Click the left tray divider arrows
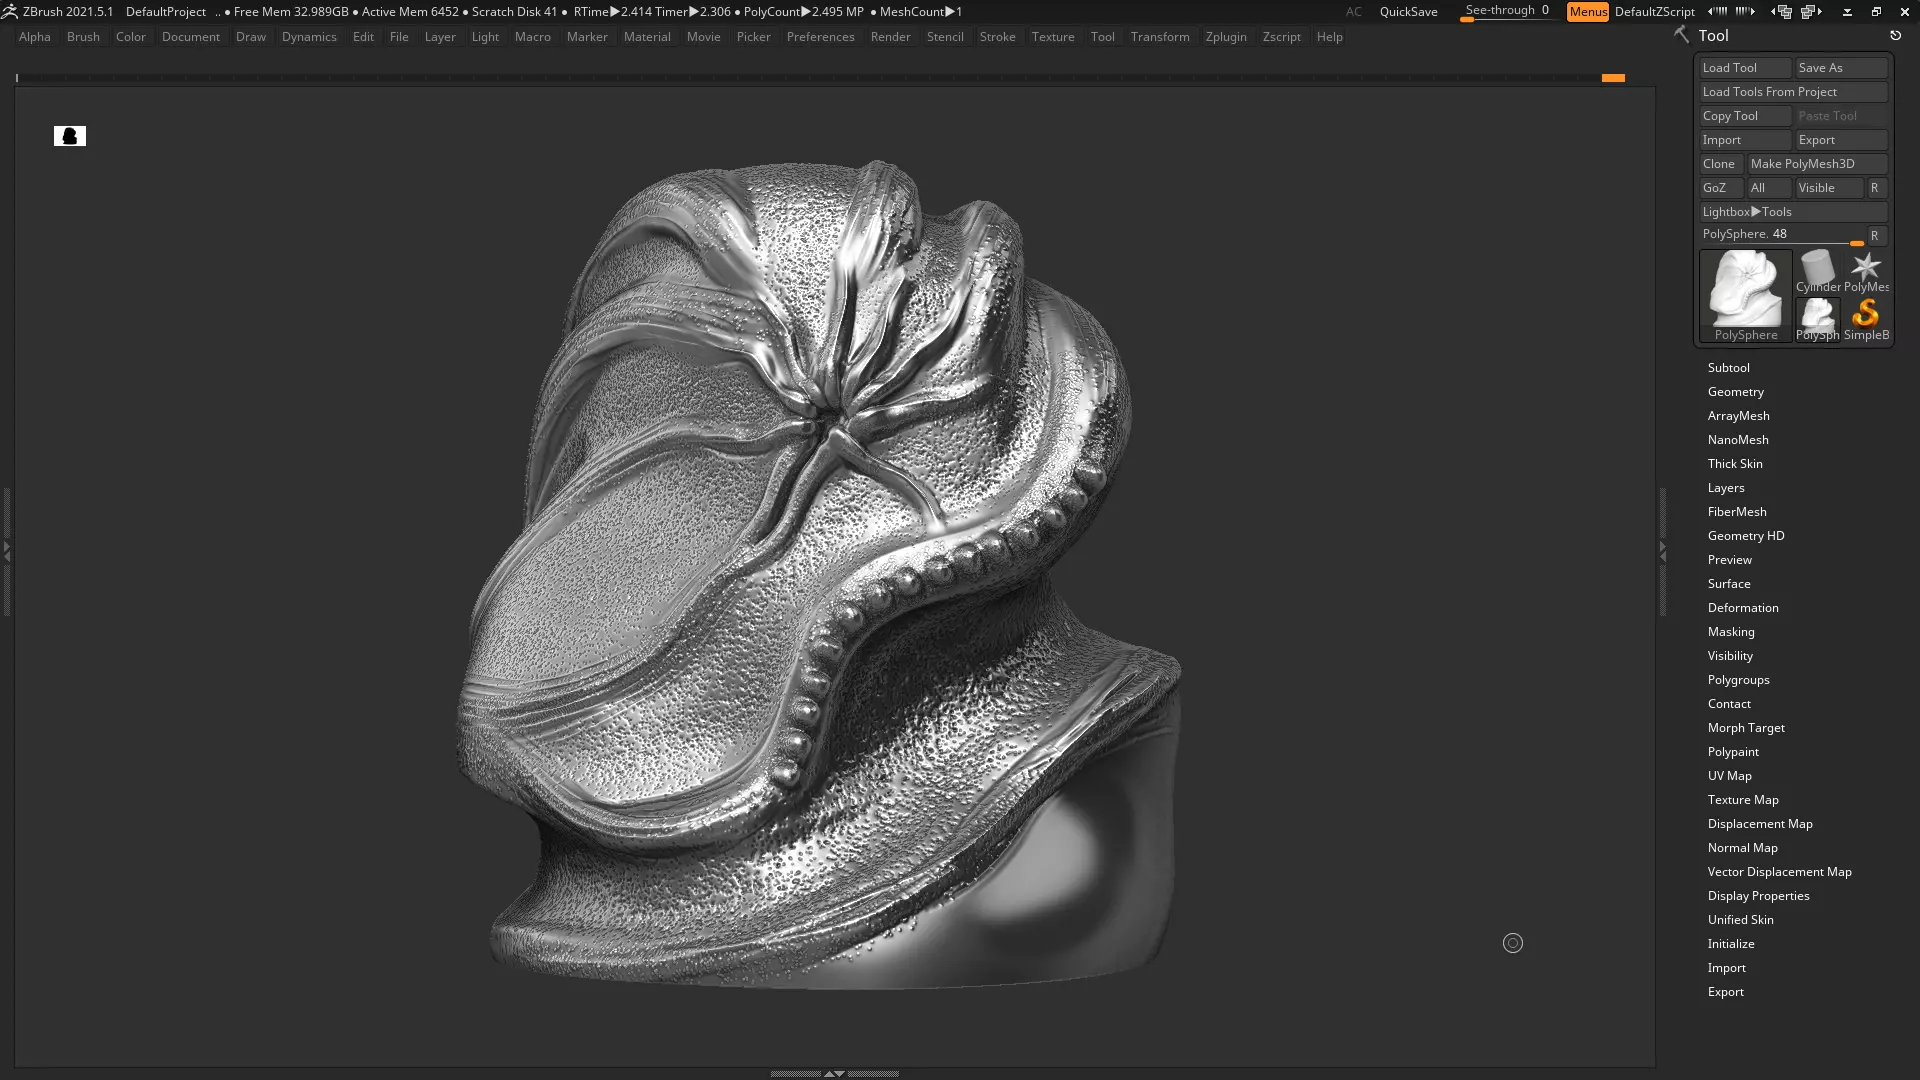The width and height of the screenshot is (1920, 1080). pos(6,551)
